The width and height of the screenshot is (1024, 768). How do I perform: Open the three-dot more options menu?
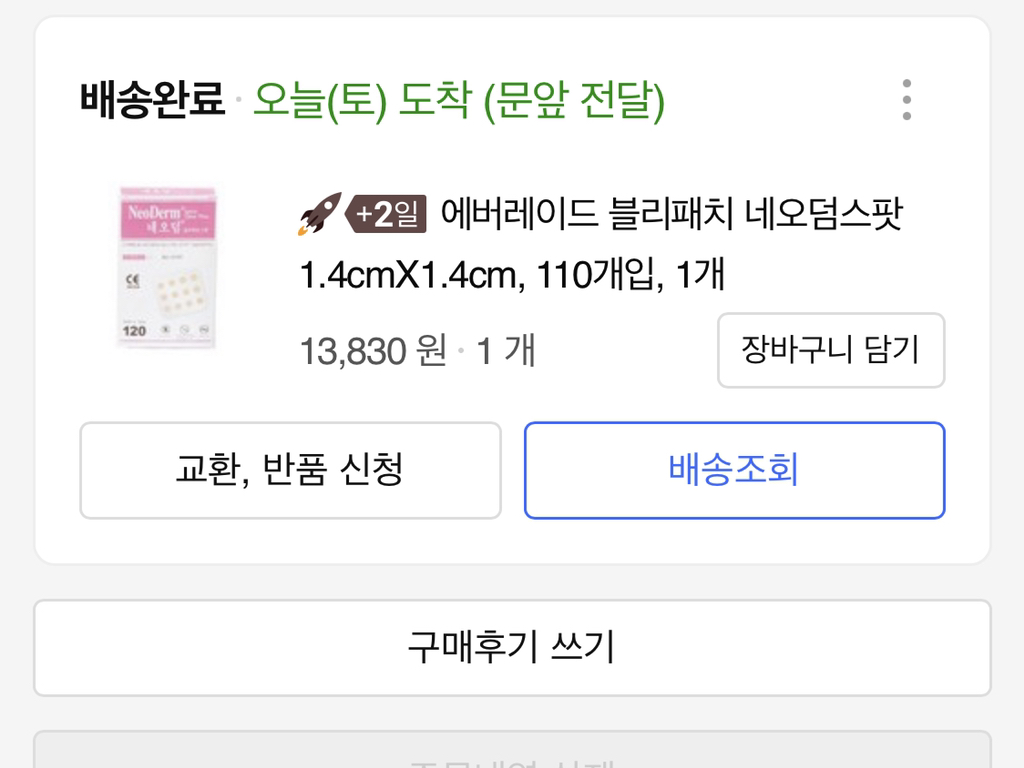pyautogui.click(x=906, y=100)
